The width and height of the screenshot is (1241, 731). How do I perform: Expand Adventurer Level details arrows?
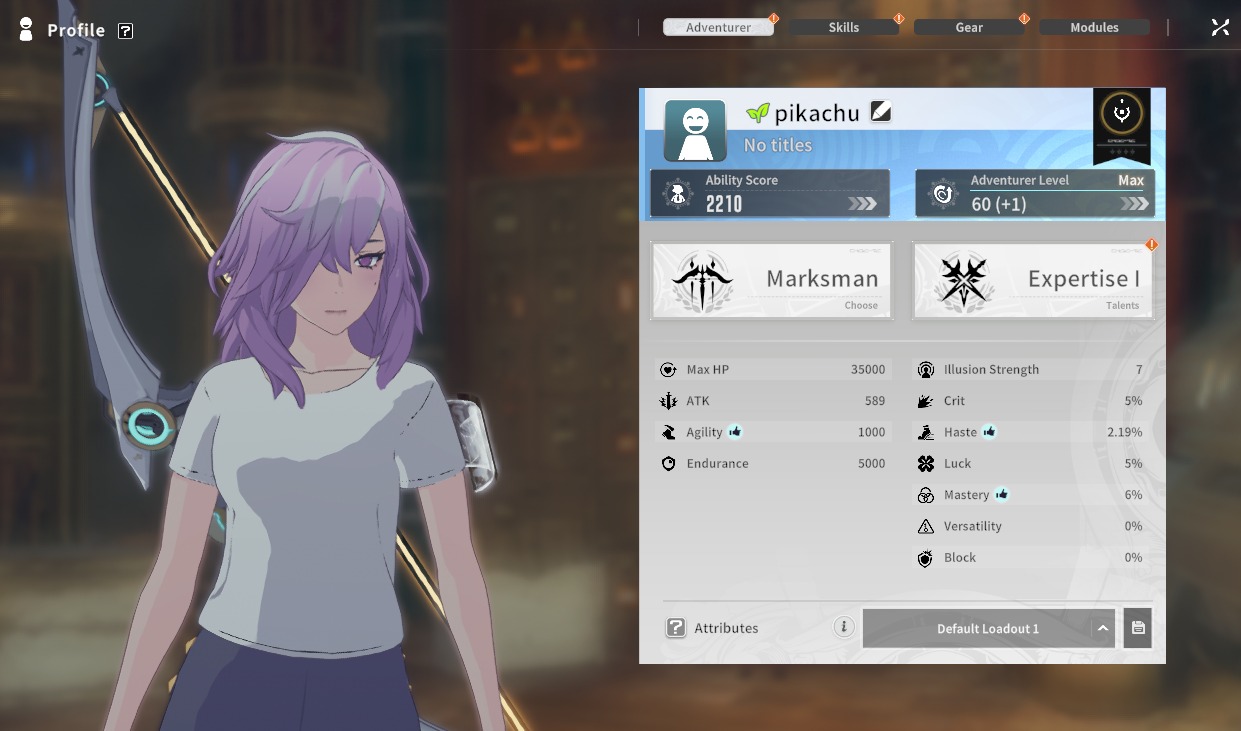pyautogui.click(x=1134, y=204)
